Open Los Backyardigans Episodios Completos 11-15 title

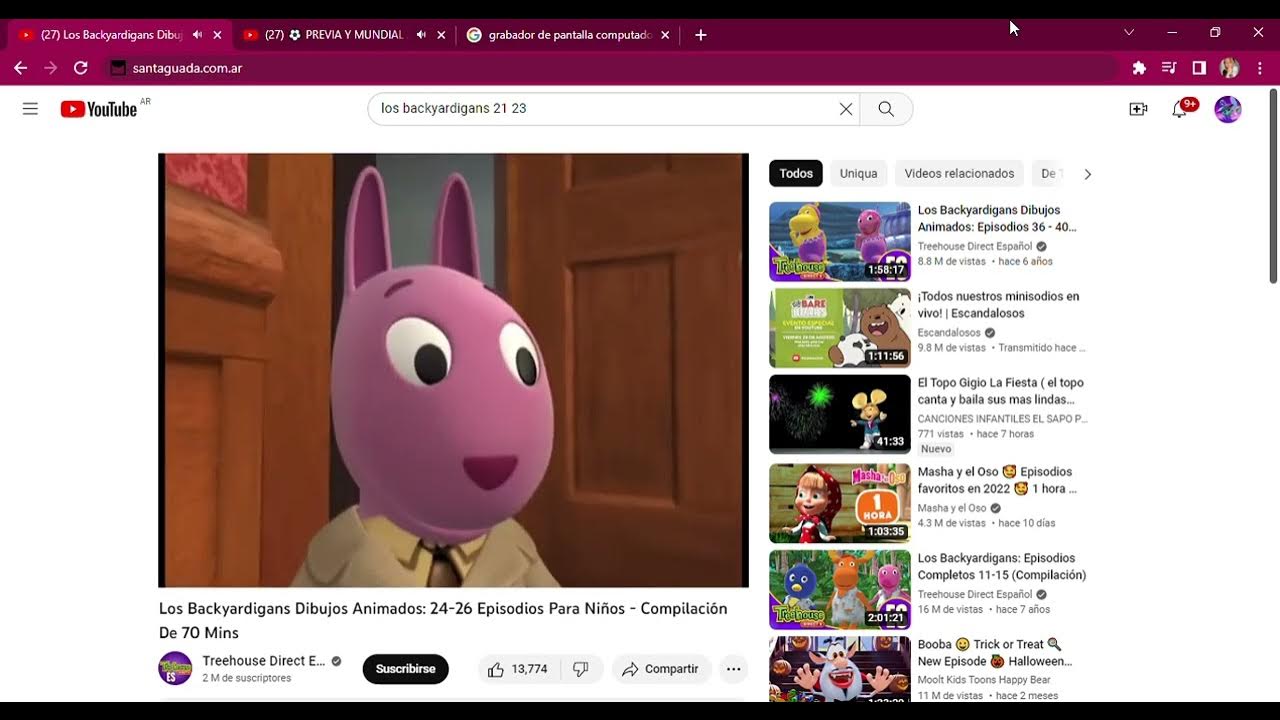1002,567
